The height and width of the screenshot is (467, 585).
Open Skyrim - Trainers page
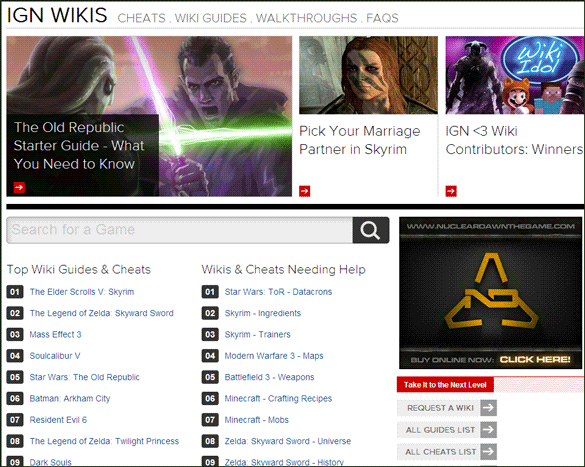pyautogui.click(x=257, y=334)
